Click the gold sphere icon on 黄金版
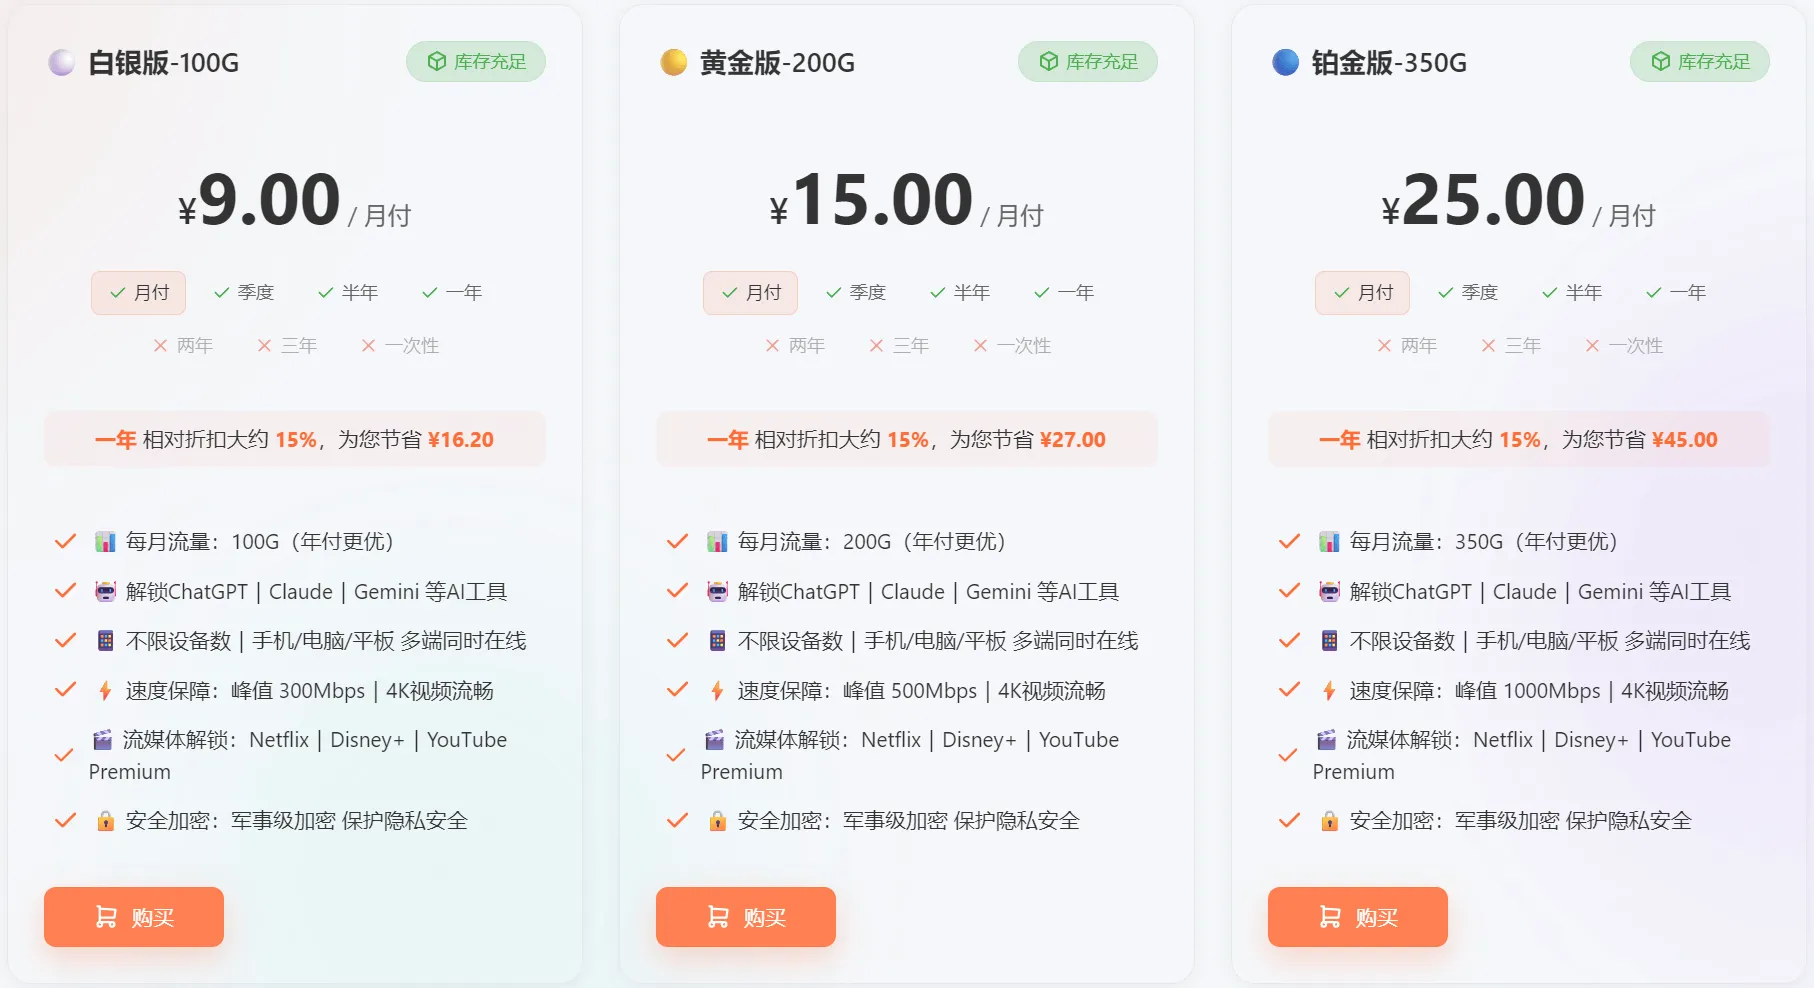Image resolution: width=1814 pixels, height=988 pixels. (674, 62)
